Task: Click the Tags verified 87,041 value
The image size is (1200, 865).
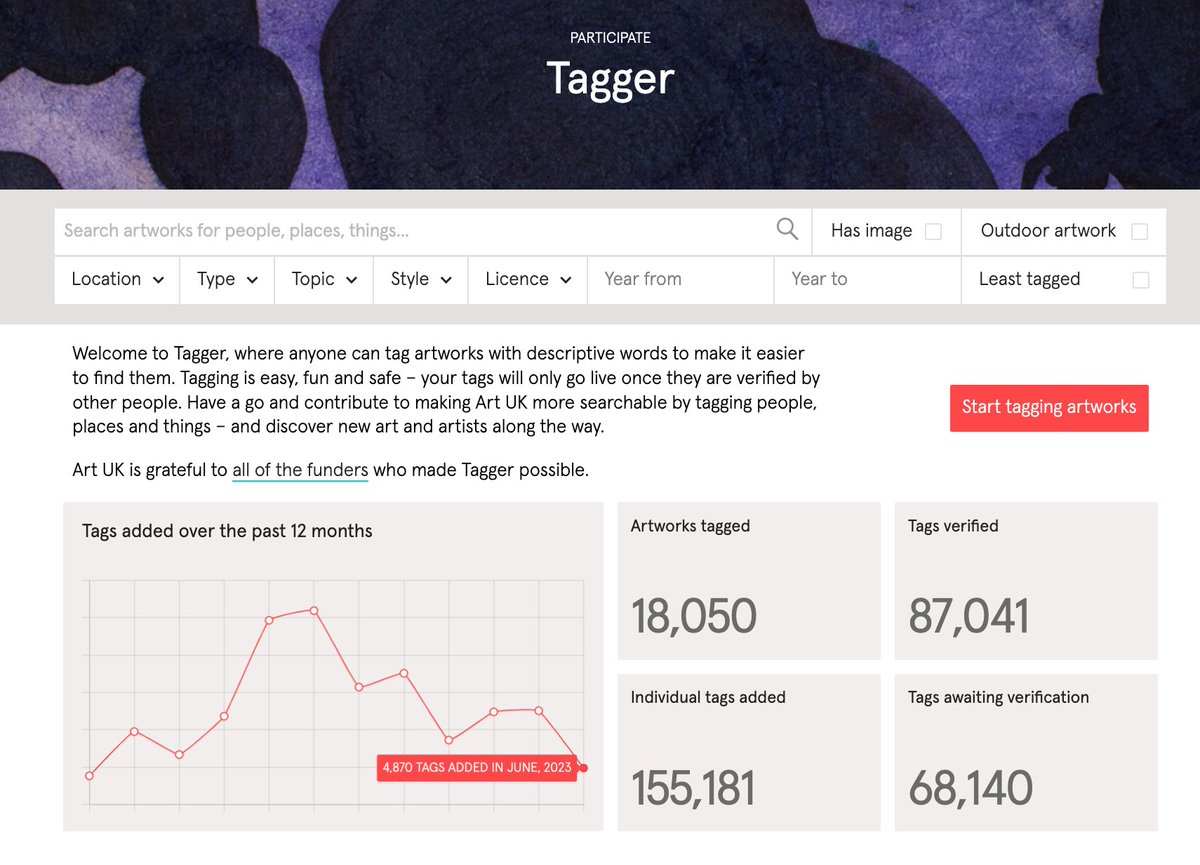Action: 968,616
